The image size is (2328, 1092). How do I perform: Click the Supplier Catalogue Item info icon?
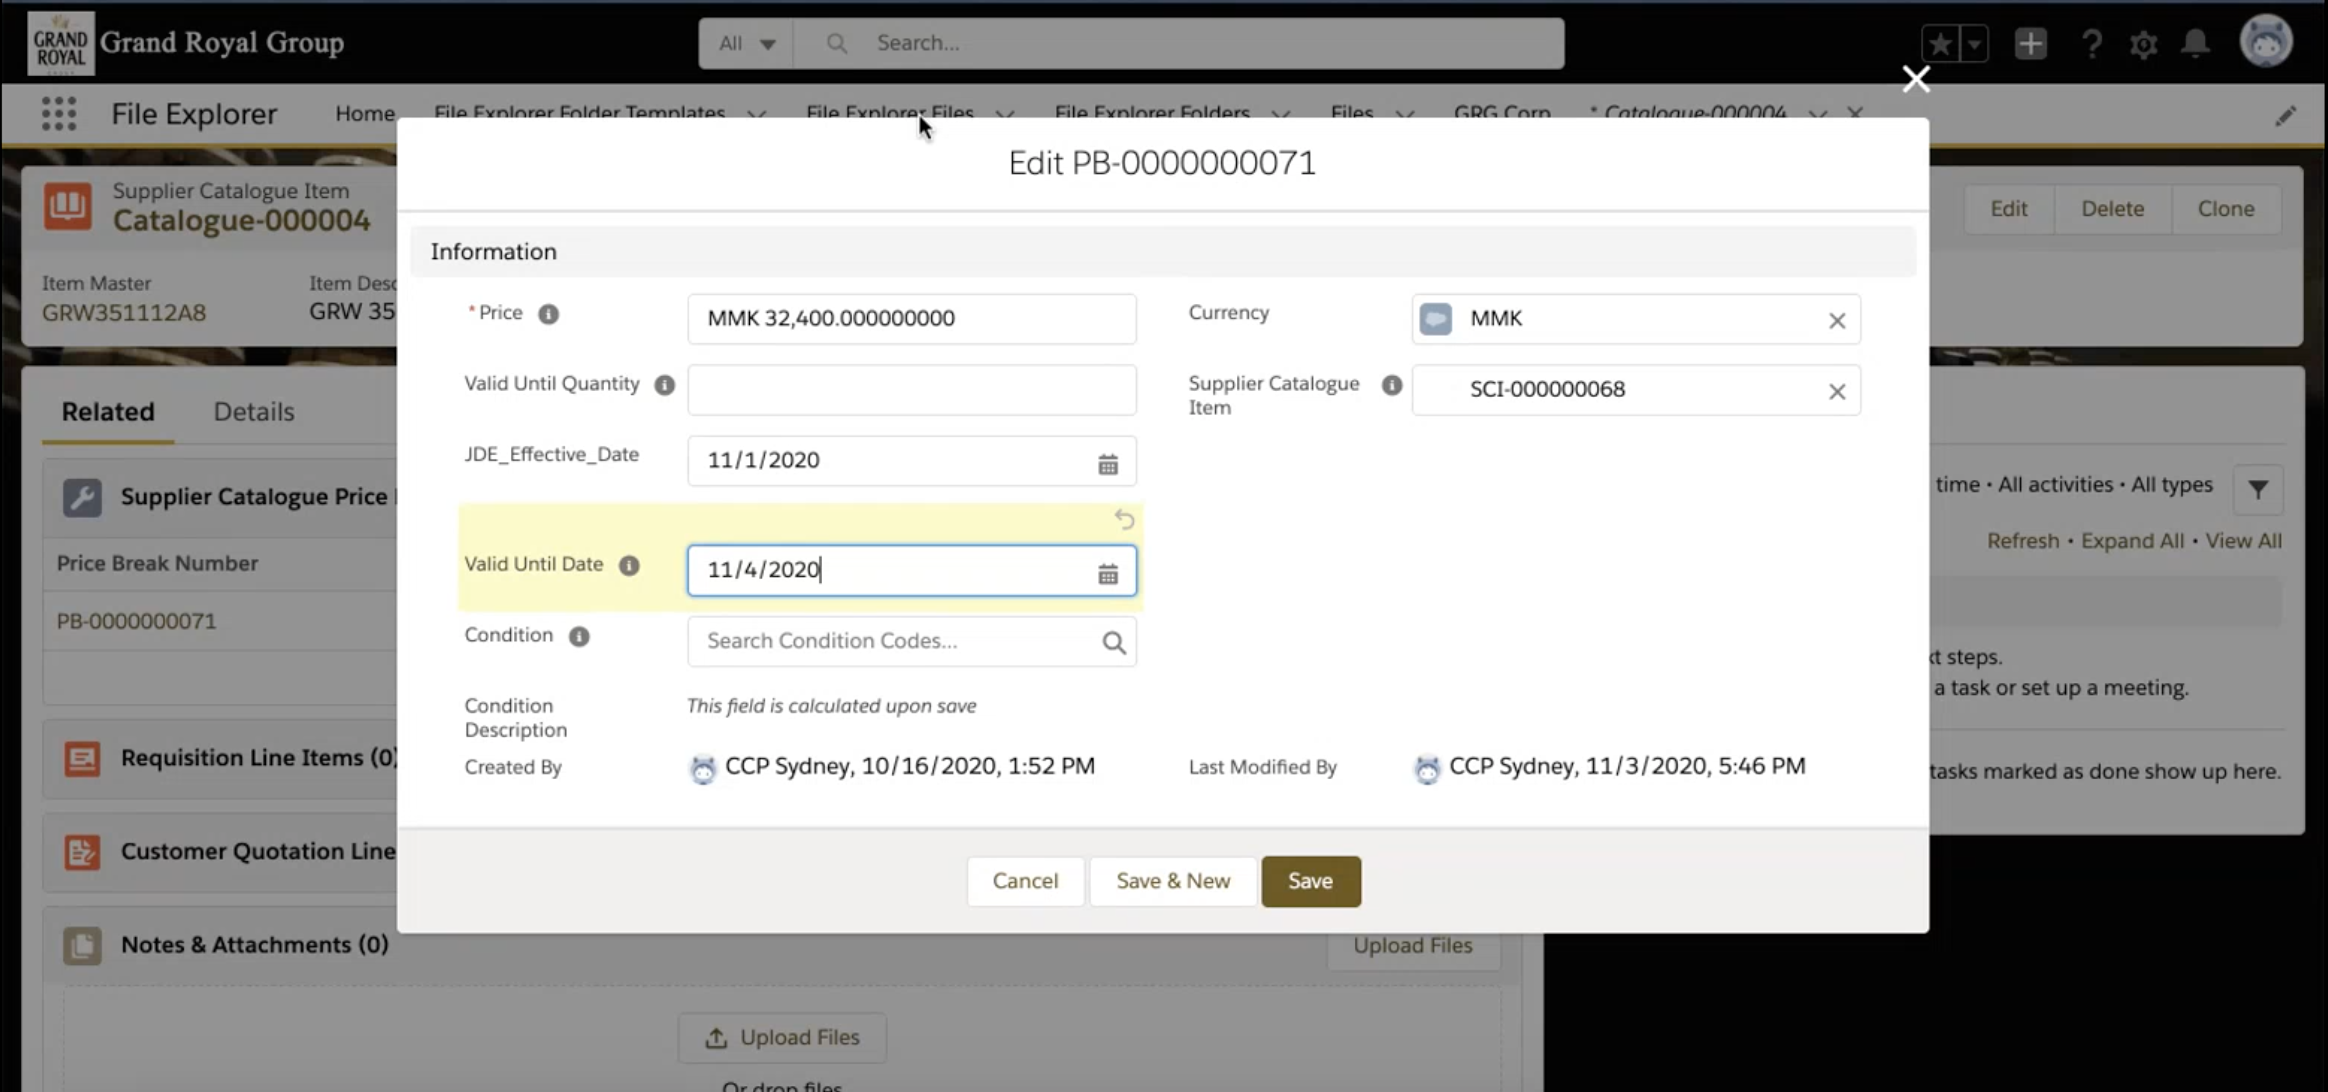[1391, 385]
